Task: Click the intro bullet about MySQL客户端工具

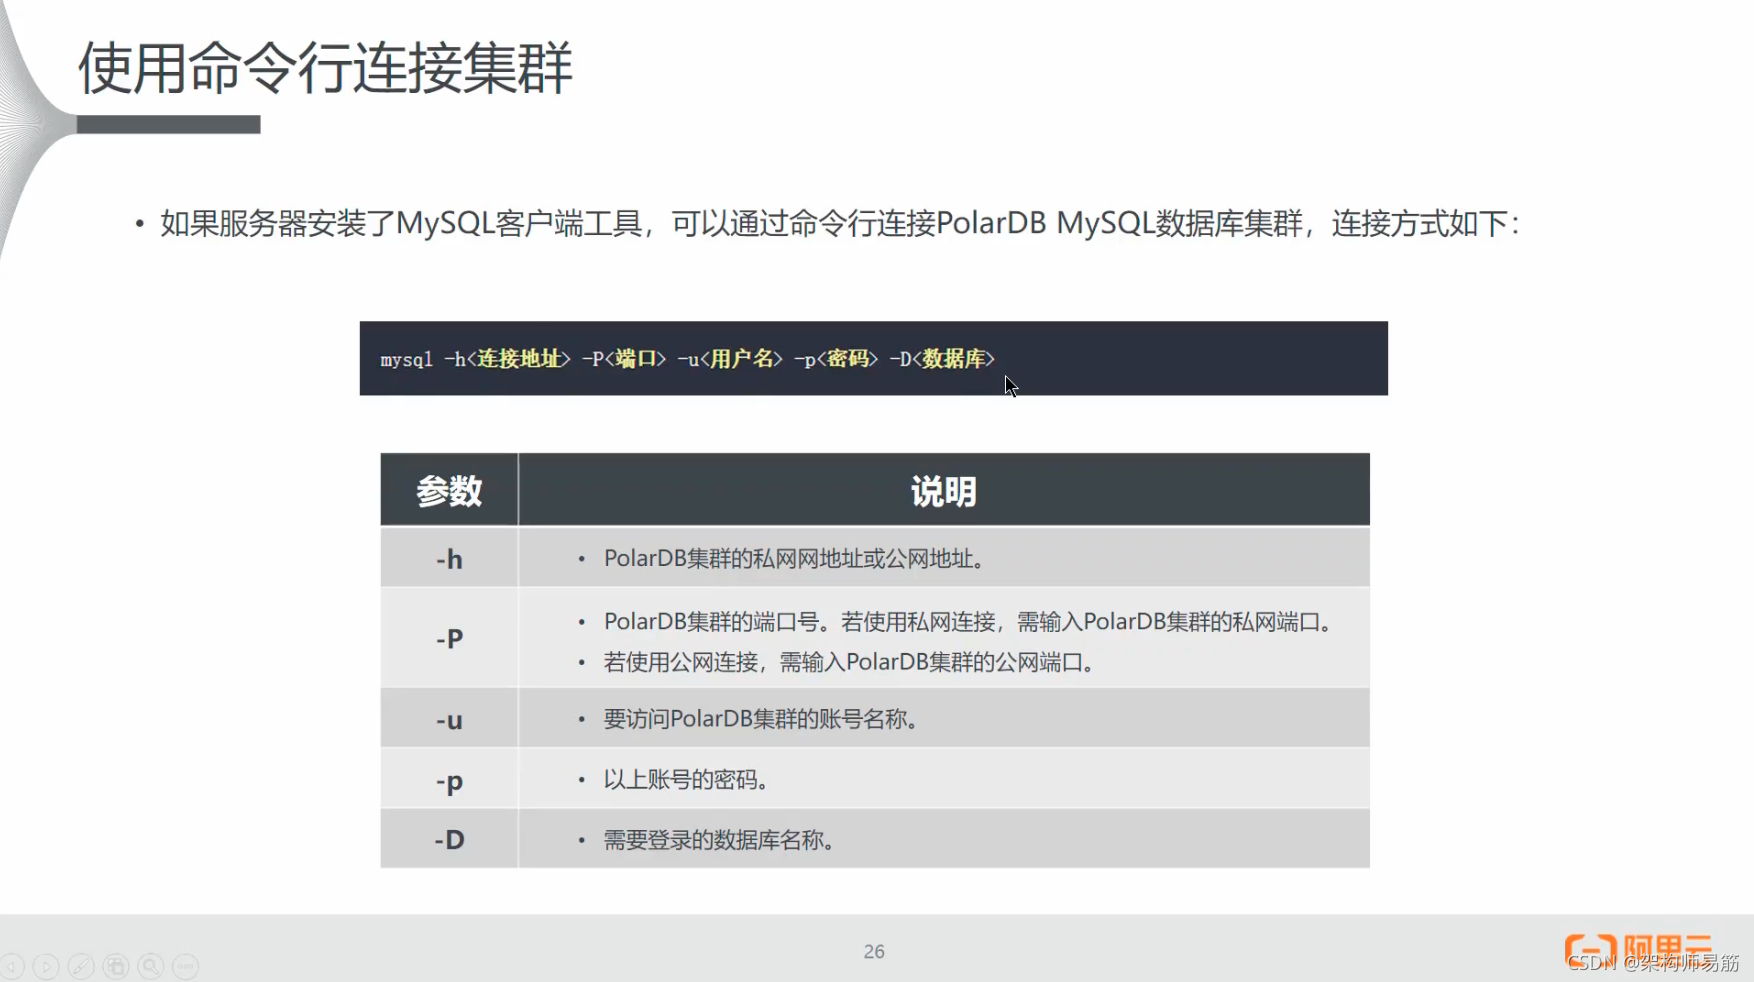Action: tap(840, 223)
